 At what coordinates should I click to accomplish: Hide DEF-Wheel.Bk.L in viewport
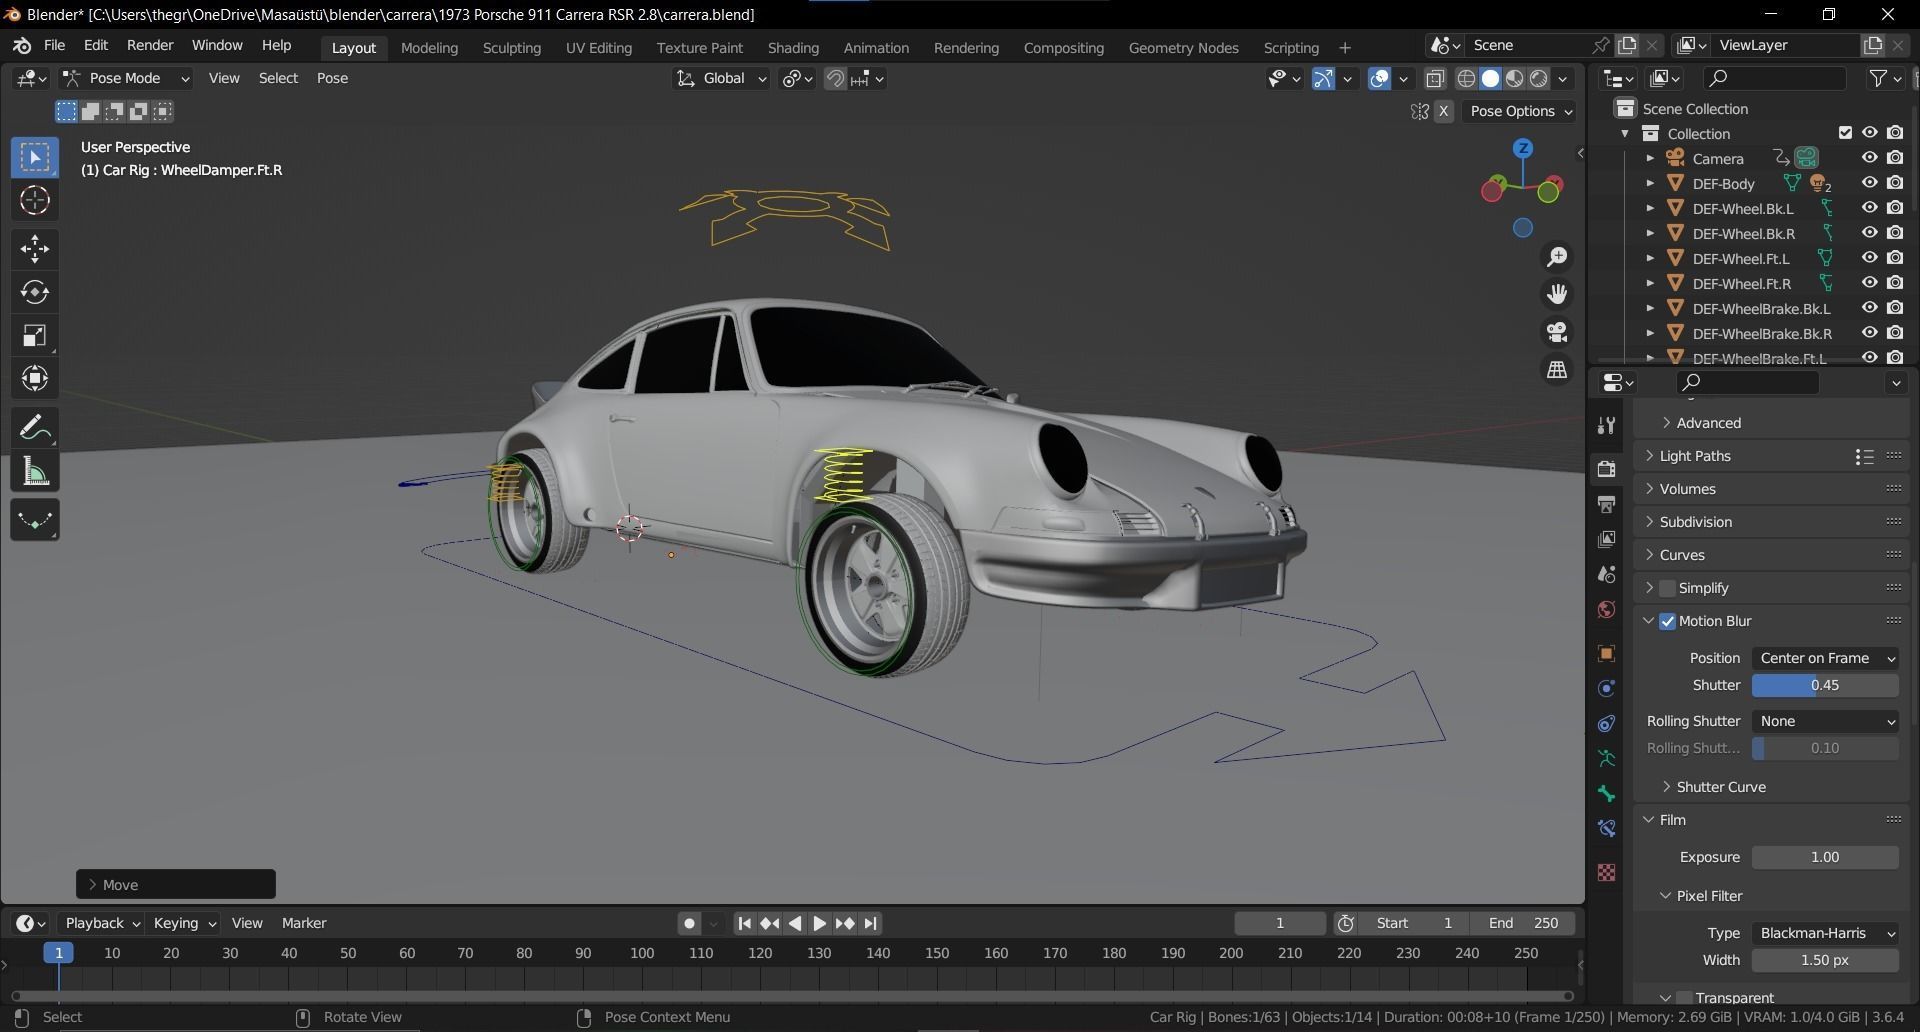coord(1869,208)
